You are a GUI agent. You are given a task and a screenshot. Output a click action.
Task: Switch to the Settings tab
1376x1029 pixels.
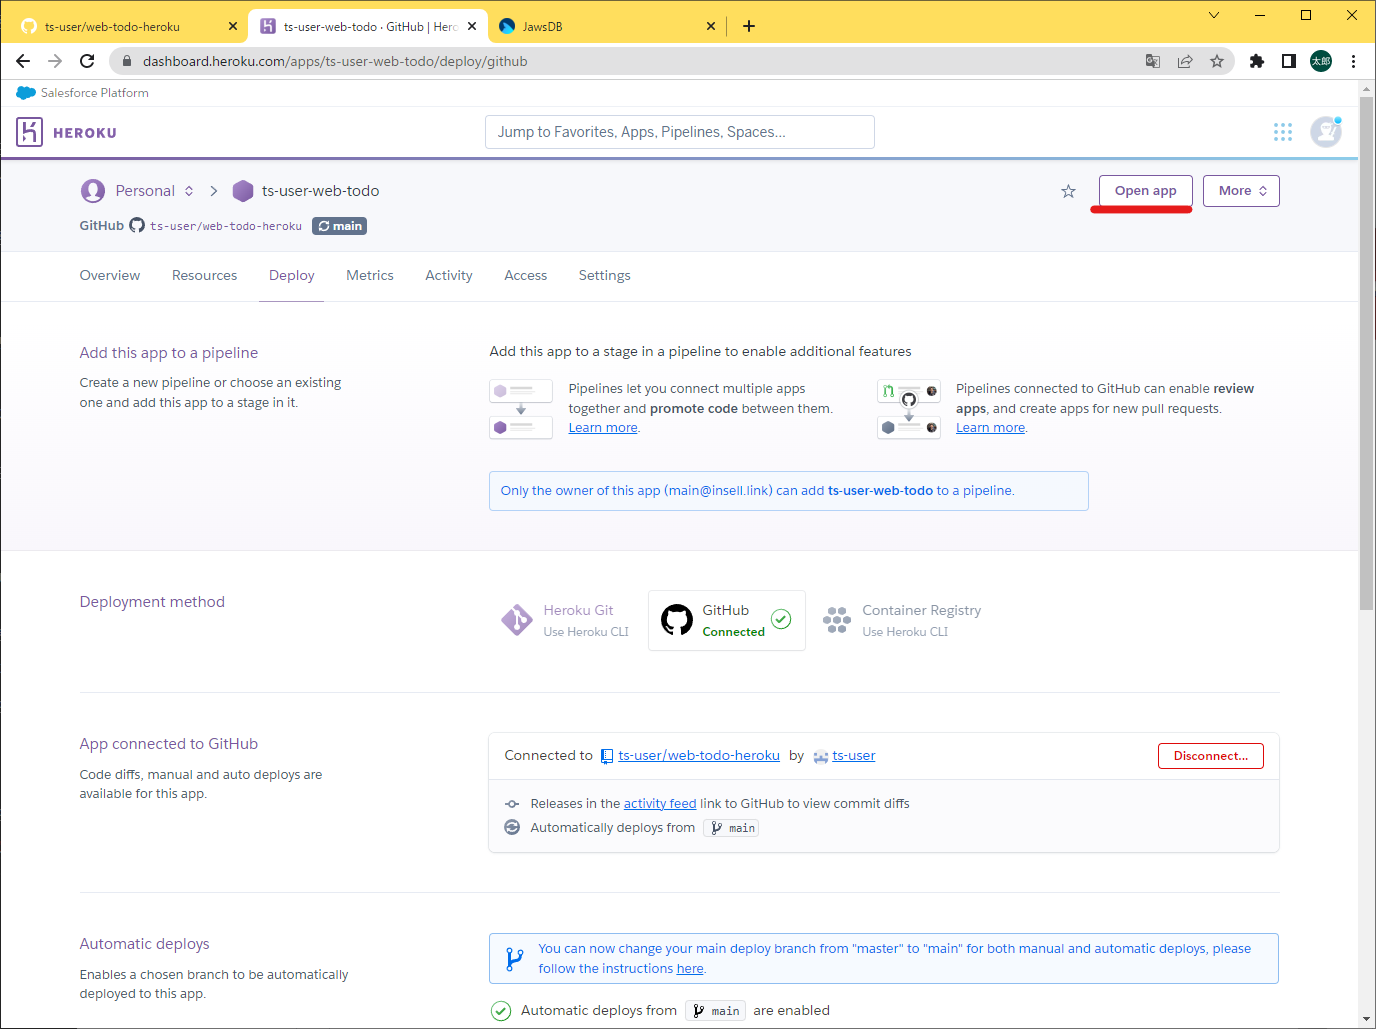[605, 275]
